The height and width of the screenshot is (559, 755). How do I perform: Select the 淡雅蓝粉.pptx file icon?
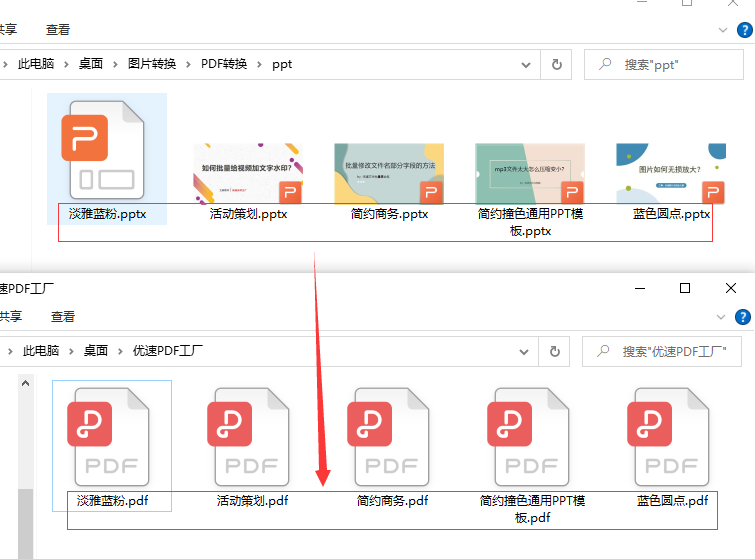tap(104, 150)
